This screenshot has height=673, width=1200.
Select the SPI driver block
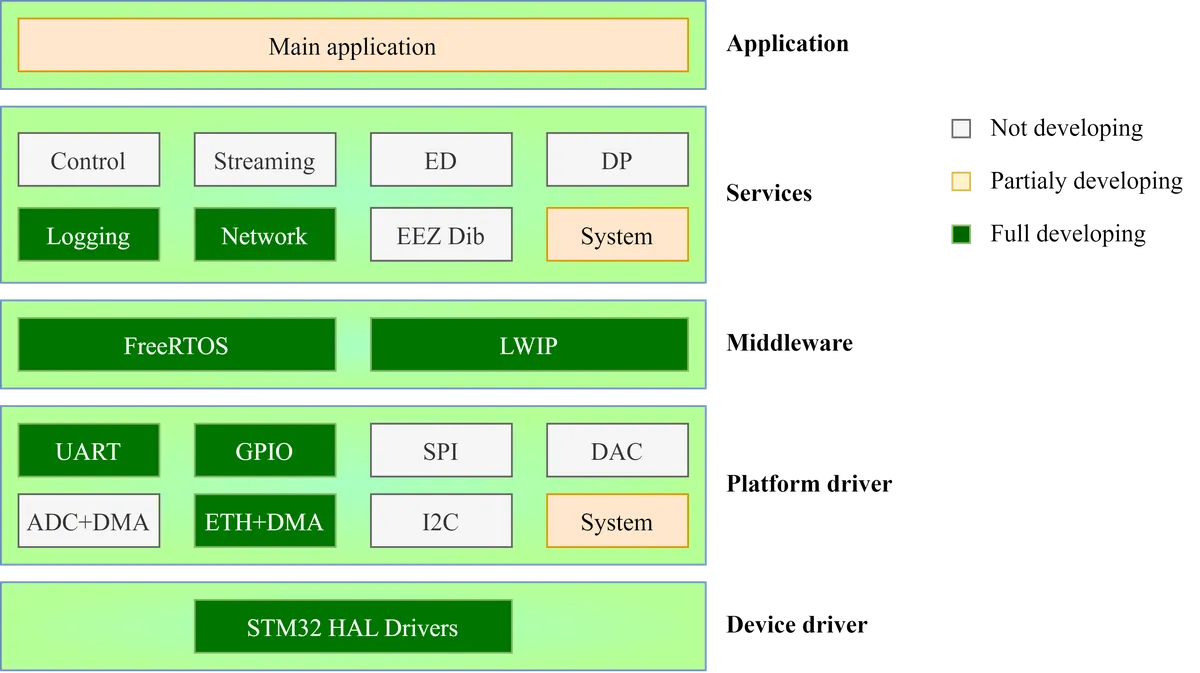click(x=441, y=450)
